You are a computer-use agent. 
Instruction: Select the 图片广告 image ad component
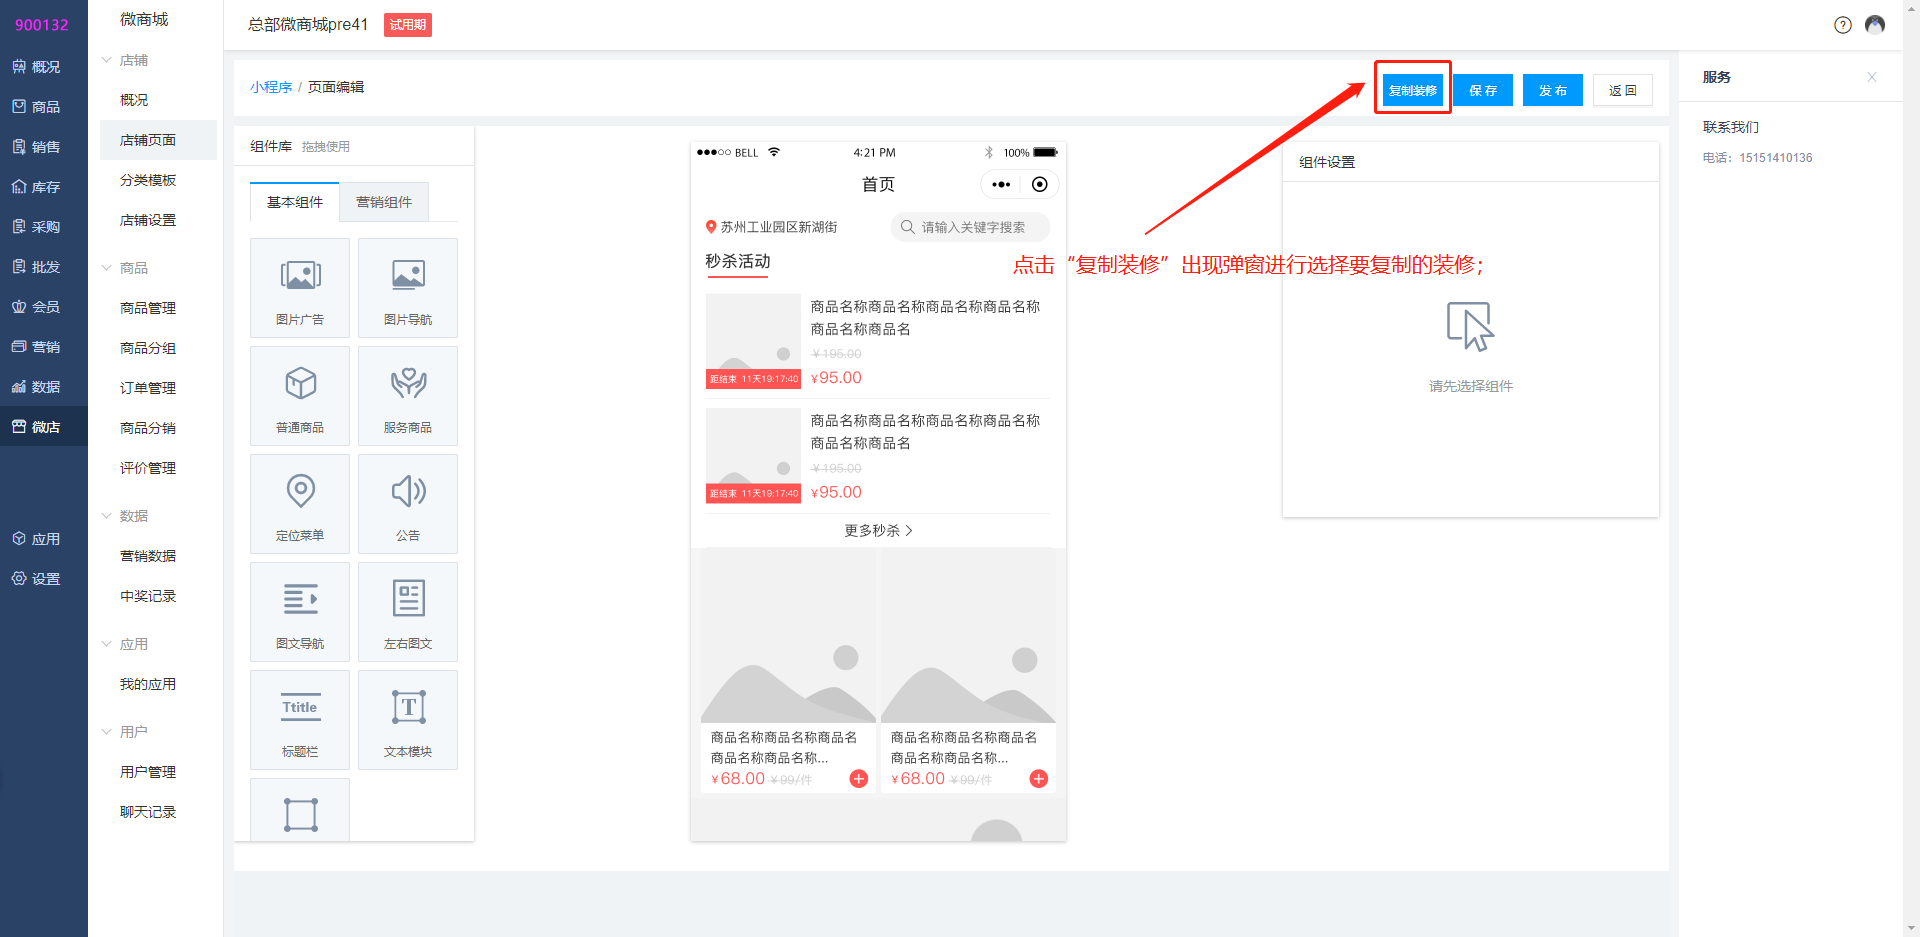(300, 287)
